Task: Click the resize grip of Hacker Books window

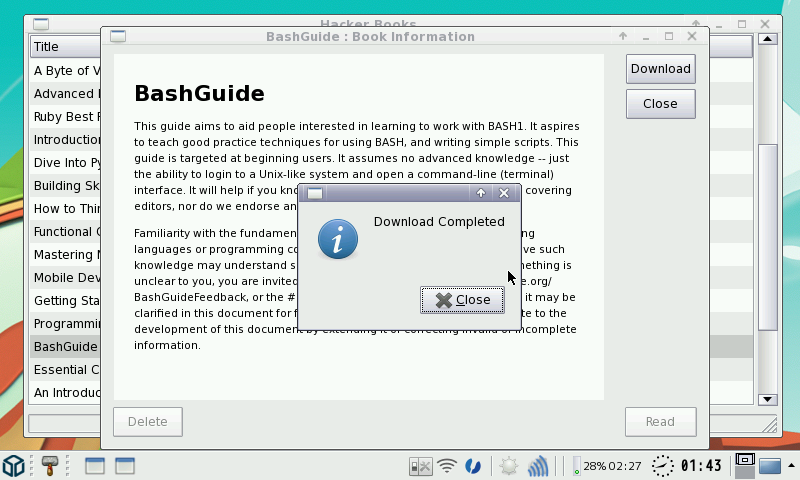Action: tap(769, 425)
